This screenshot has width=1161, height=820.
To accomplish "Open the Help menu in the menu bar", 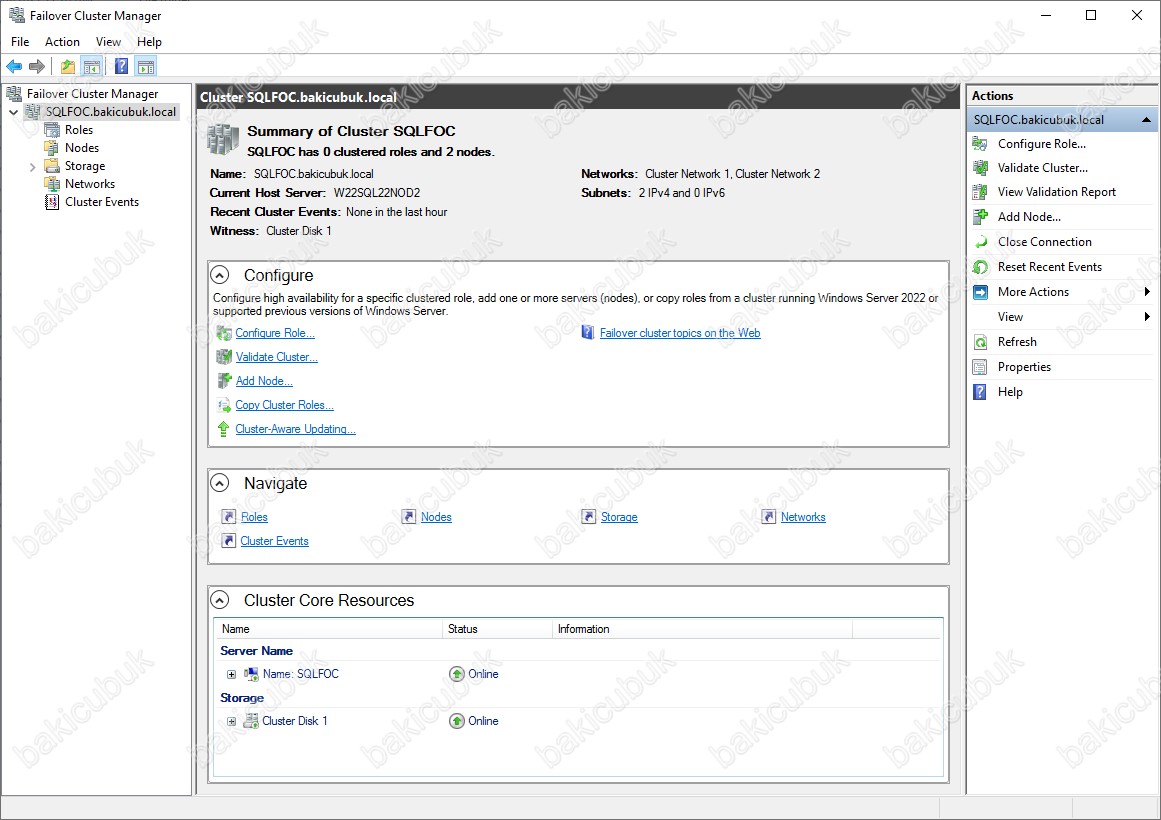I will coord(149,42).
